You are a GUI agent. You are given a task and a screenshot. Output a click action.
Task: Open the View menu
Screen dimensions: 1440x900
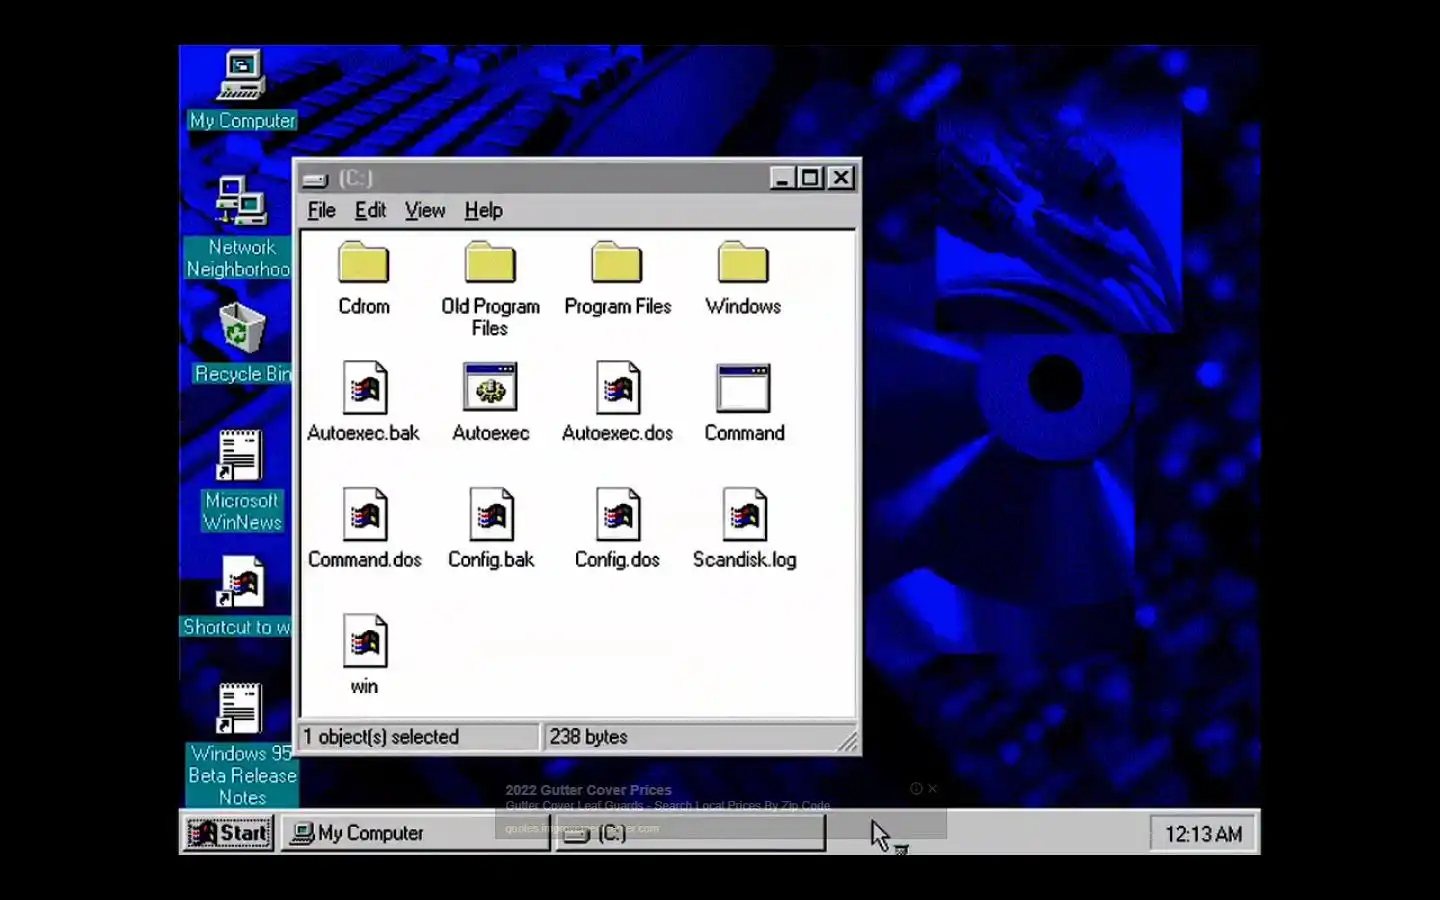(425, 210)
